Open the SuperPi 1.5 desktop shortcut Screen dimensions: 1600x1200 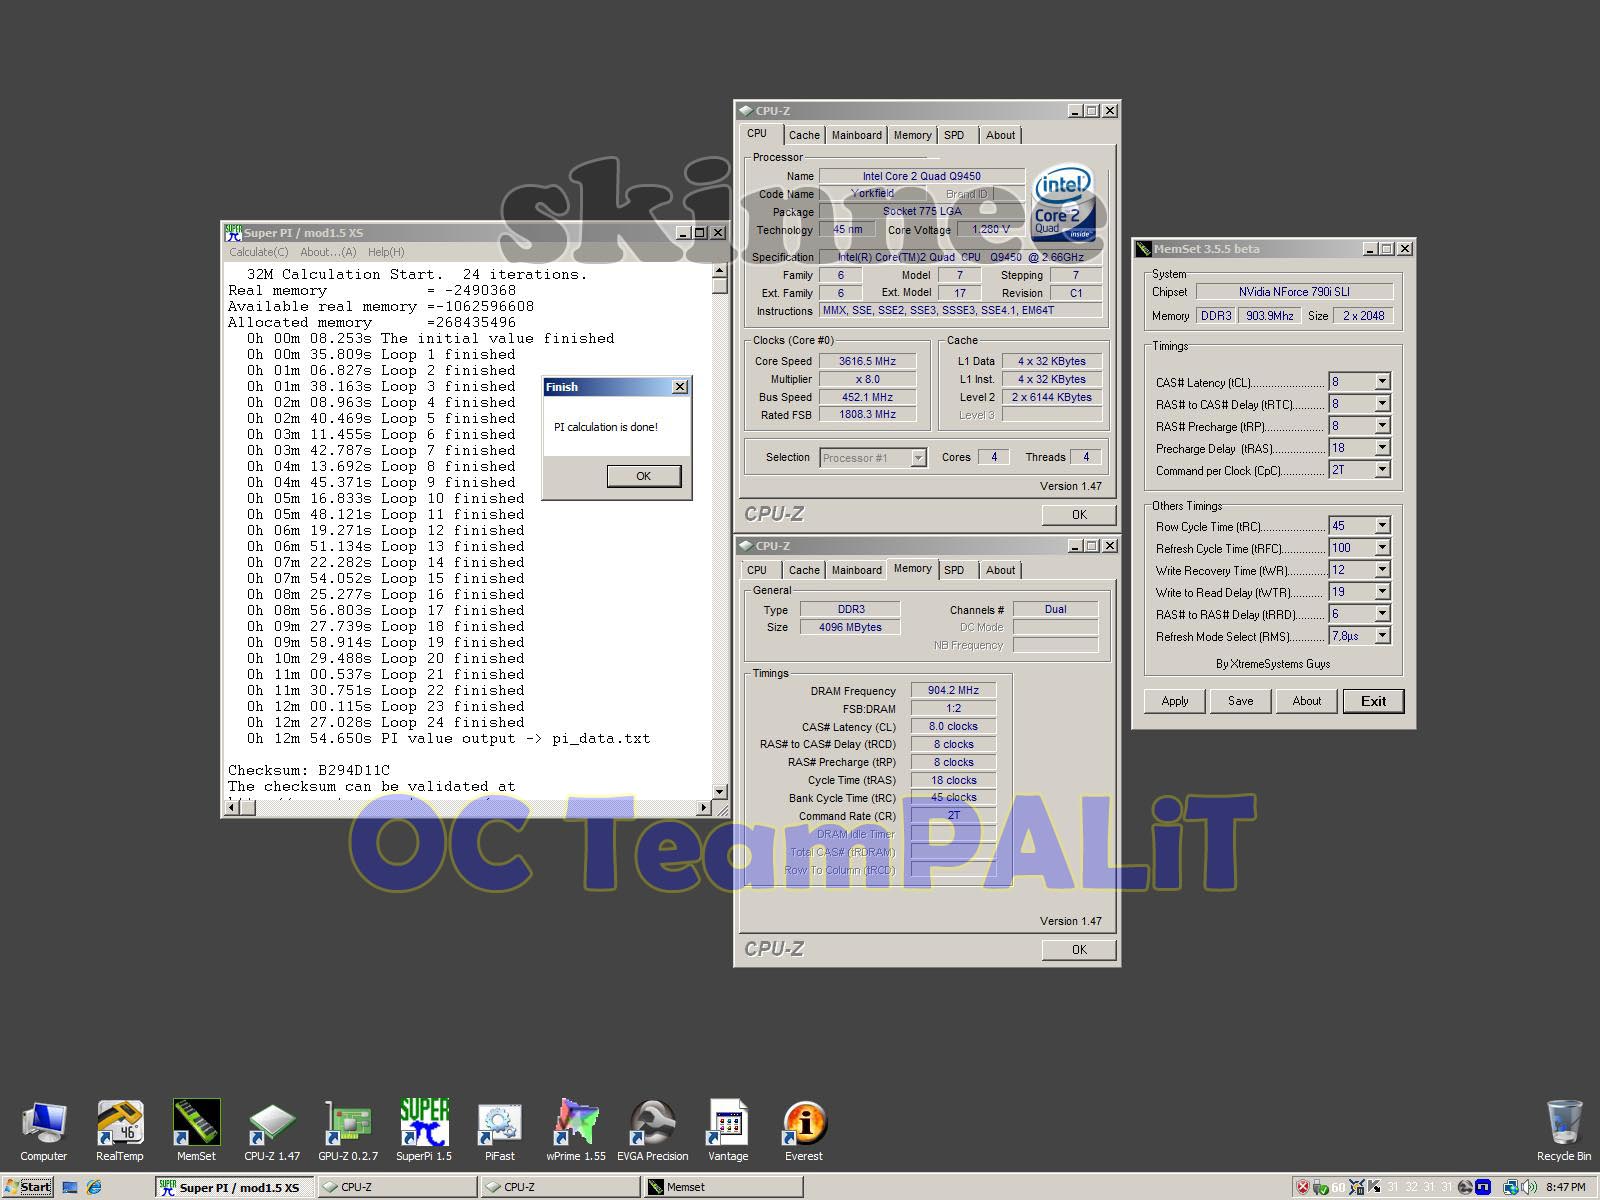click(x=424, y=1131)
